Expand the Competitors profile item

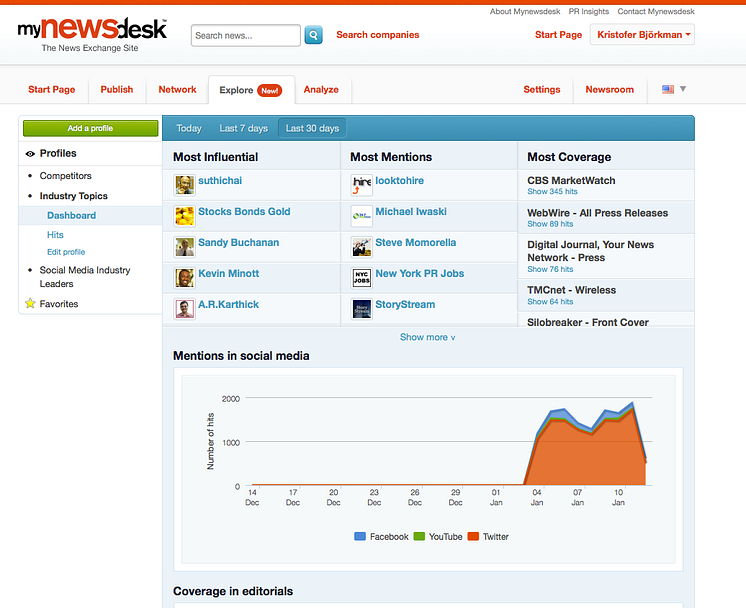[66, 176]
